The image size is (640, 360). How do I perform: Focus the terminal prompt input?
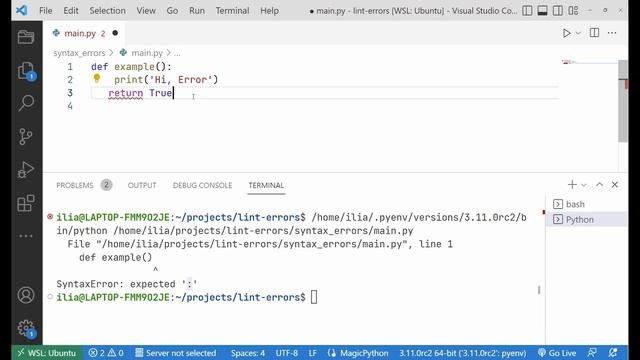click(313, 297)
